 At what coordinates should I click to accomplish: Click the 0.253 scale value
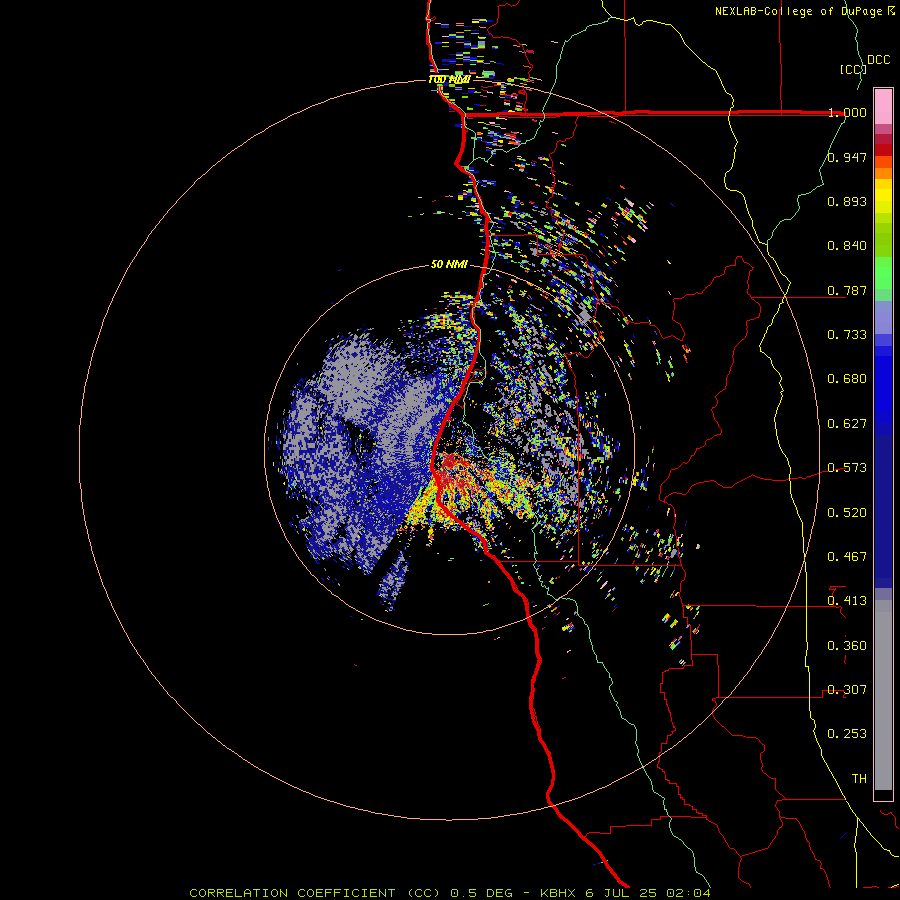(847, 734)
